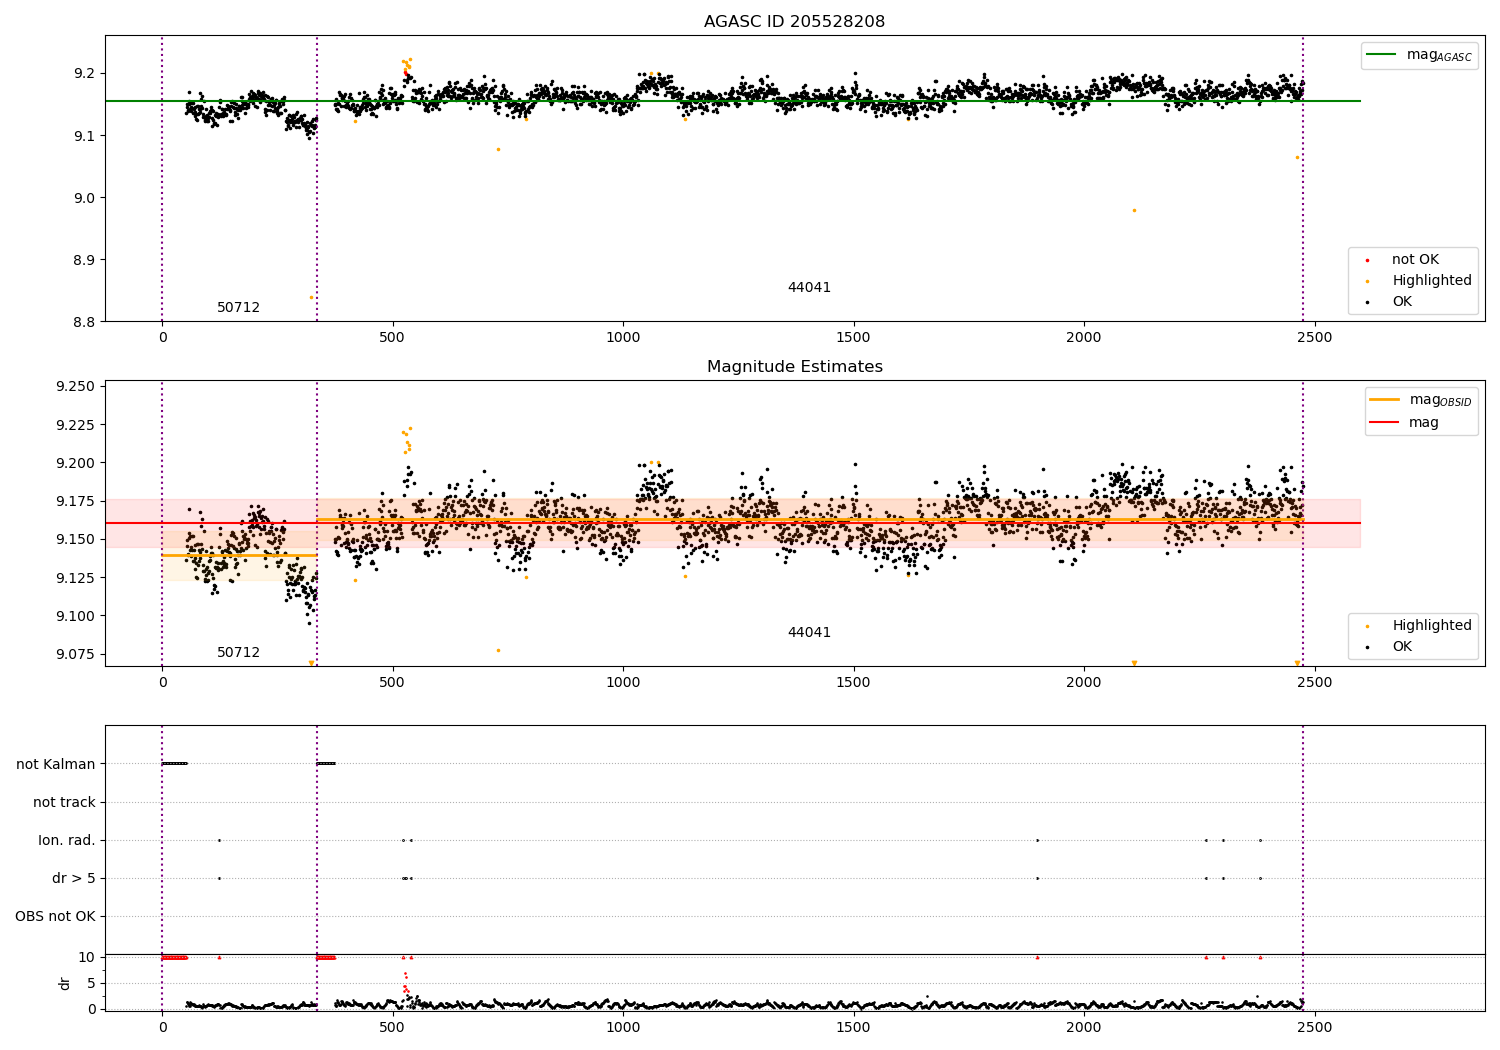Select 'not OK' legend entry in top plot
The height and width of the screenshot is (1050, 1500).
[1415, 260]
